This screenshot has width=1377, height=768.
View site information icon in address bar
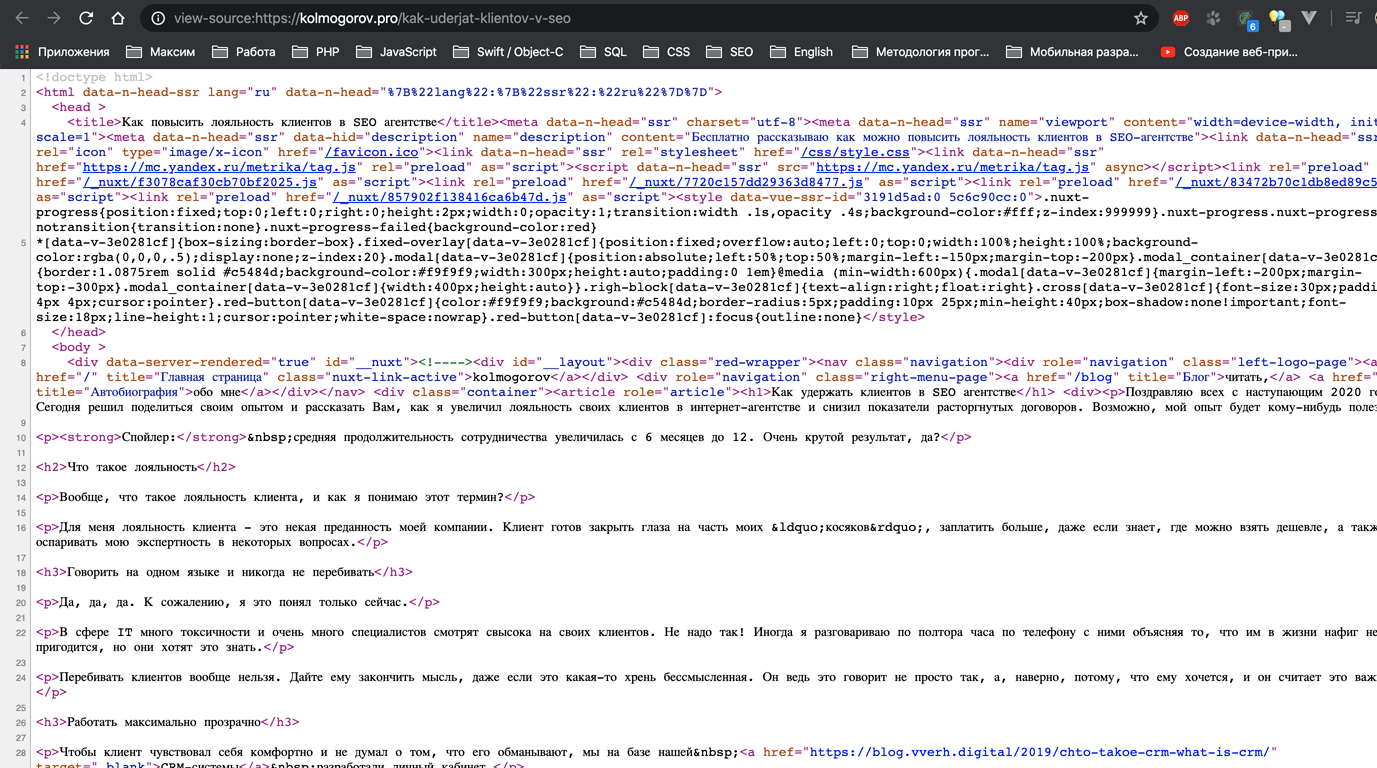point(158,18)
